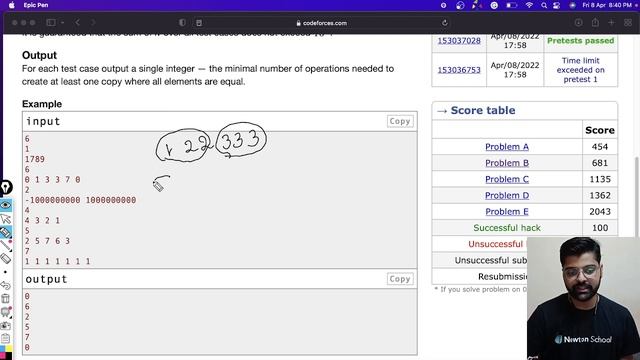This screenshot has height=360, width=640.
Task: Click the undo arrow in Epic Pen
Action: point(5,285)
